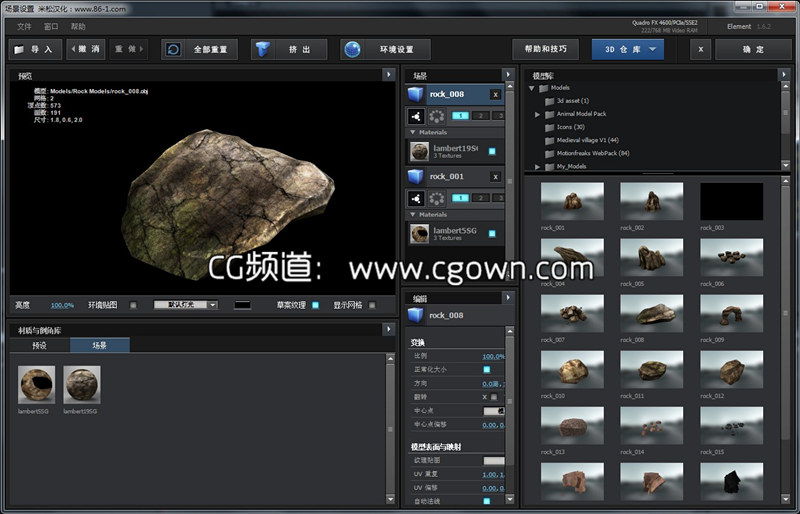Remove rock_001 with its X button
The width and height of the screenshot is (800, 514).
pyautogui.click(x=495, y=177)
